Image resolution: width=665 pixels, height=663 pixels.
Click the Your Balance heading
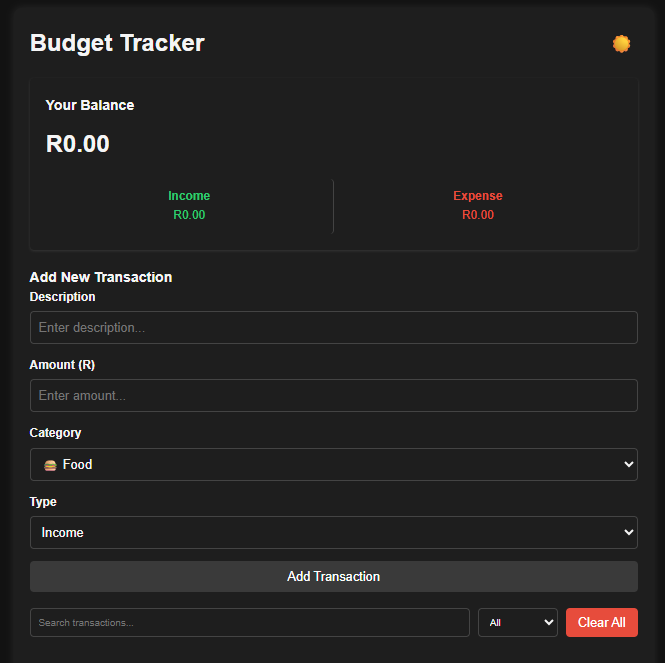90,105
